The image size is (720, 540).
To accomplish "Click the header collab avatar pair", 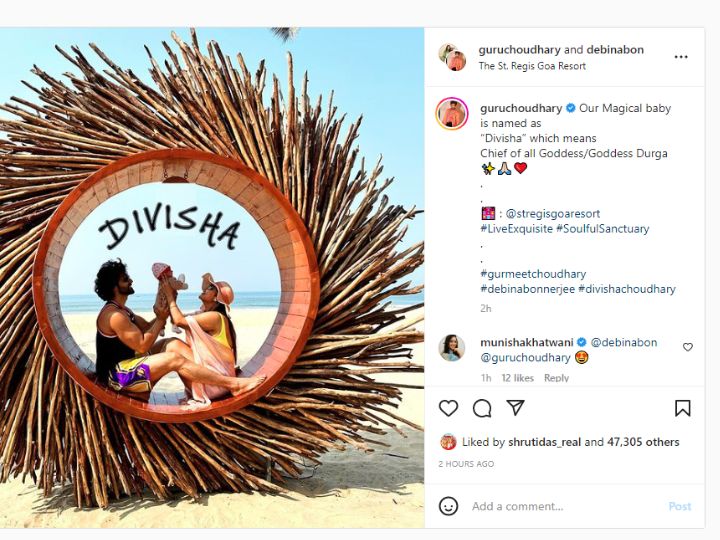I will point(452,57).
